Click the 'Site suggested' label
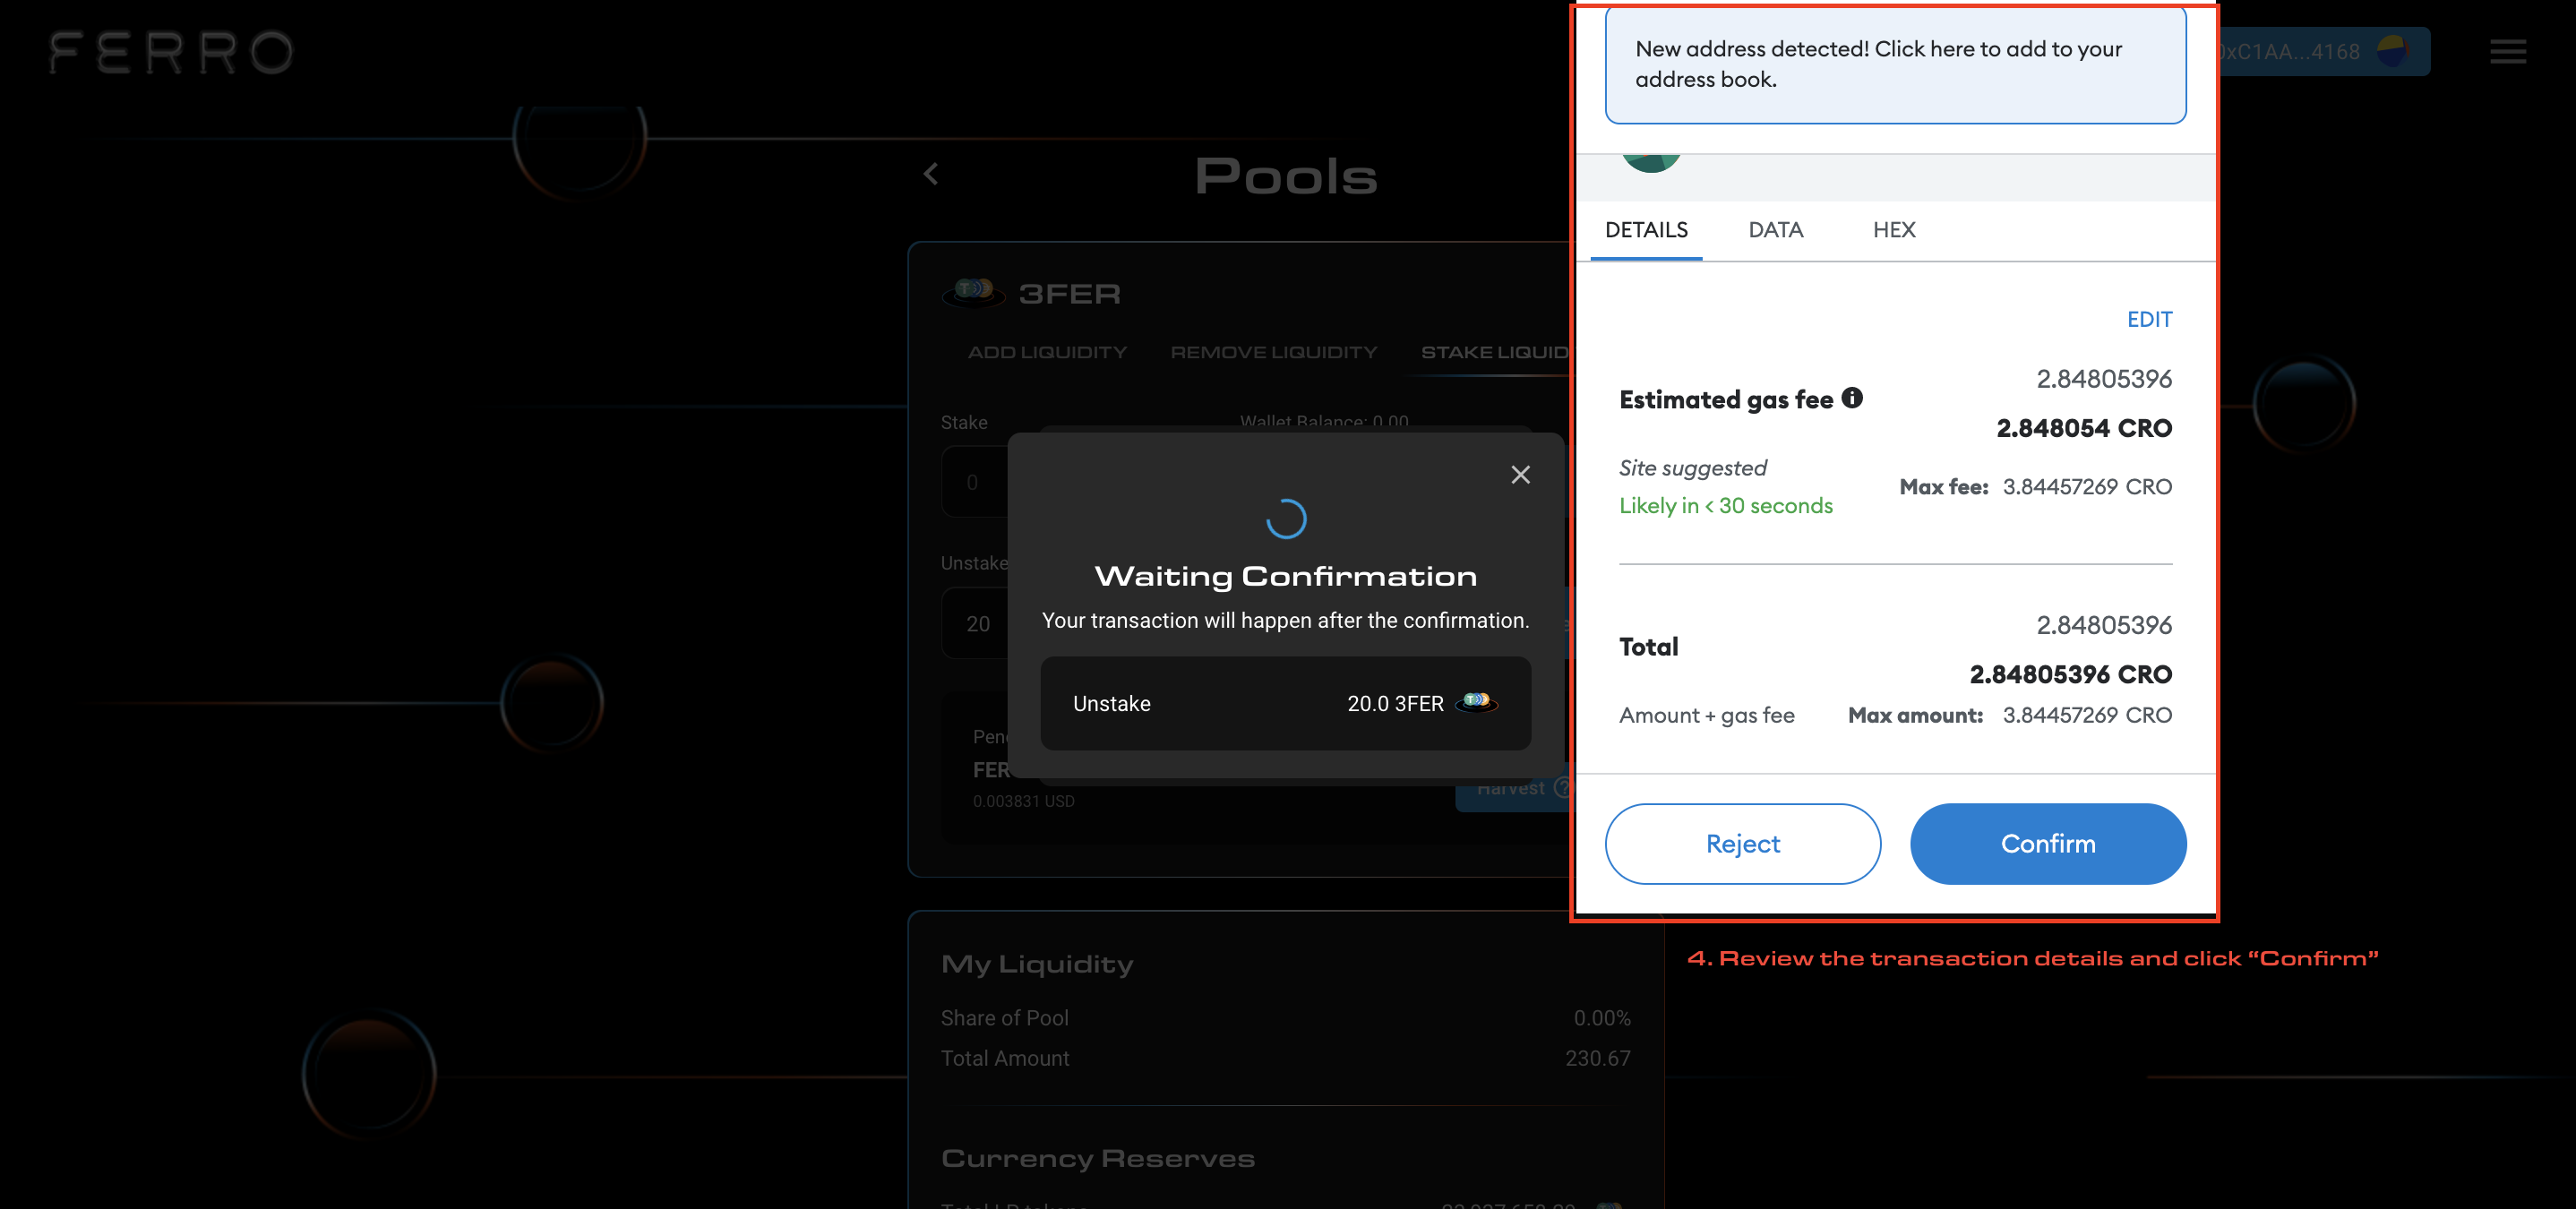The height and width of the screenshot is (1209, 2576). pyautogui.click(x=1692, y=468)
